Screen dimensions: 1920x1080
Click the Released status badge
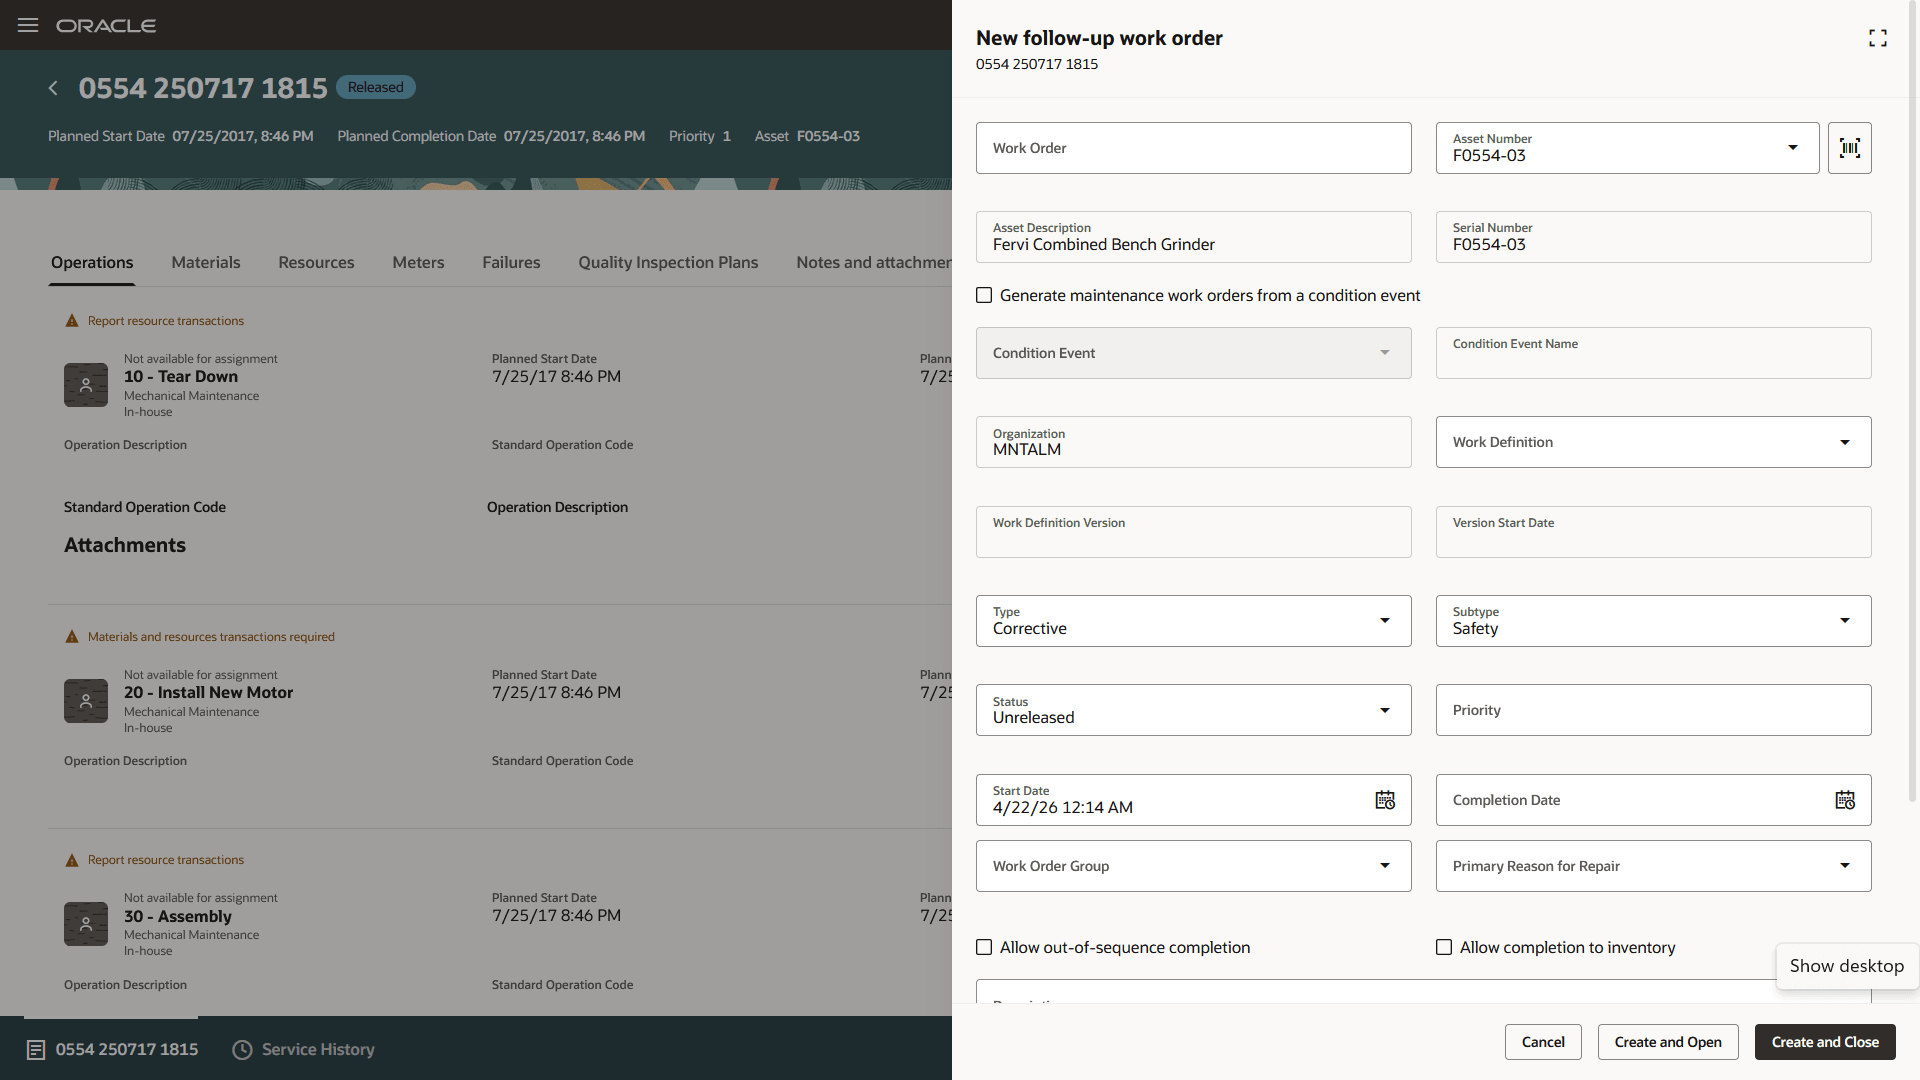point(376,87)
